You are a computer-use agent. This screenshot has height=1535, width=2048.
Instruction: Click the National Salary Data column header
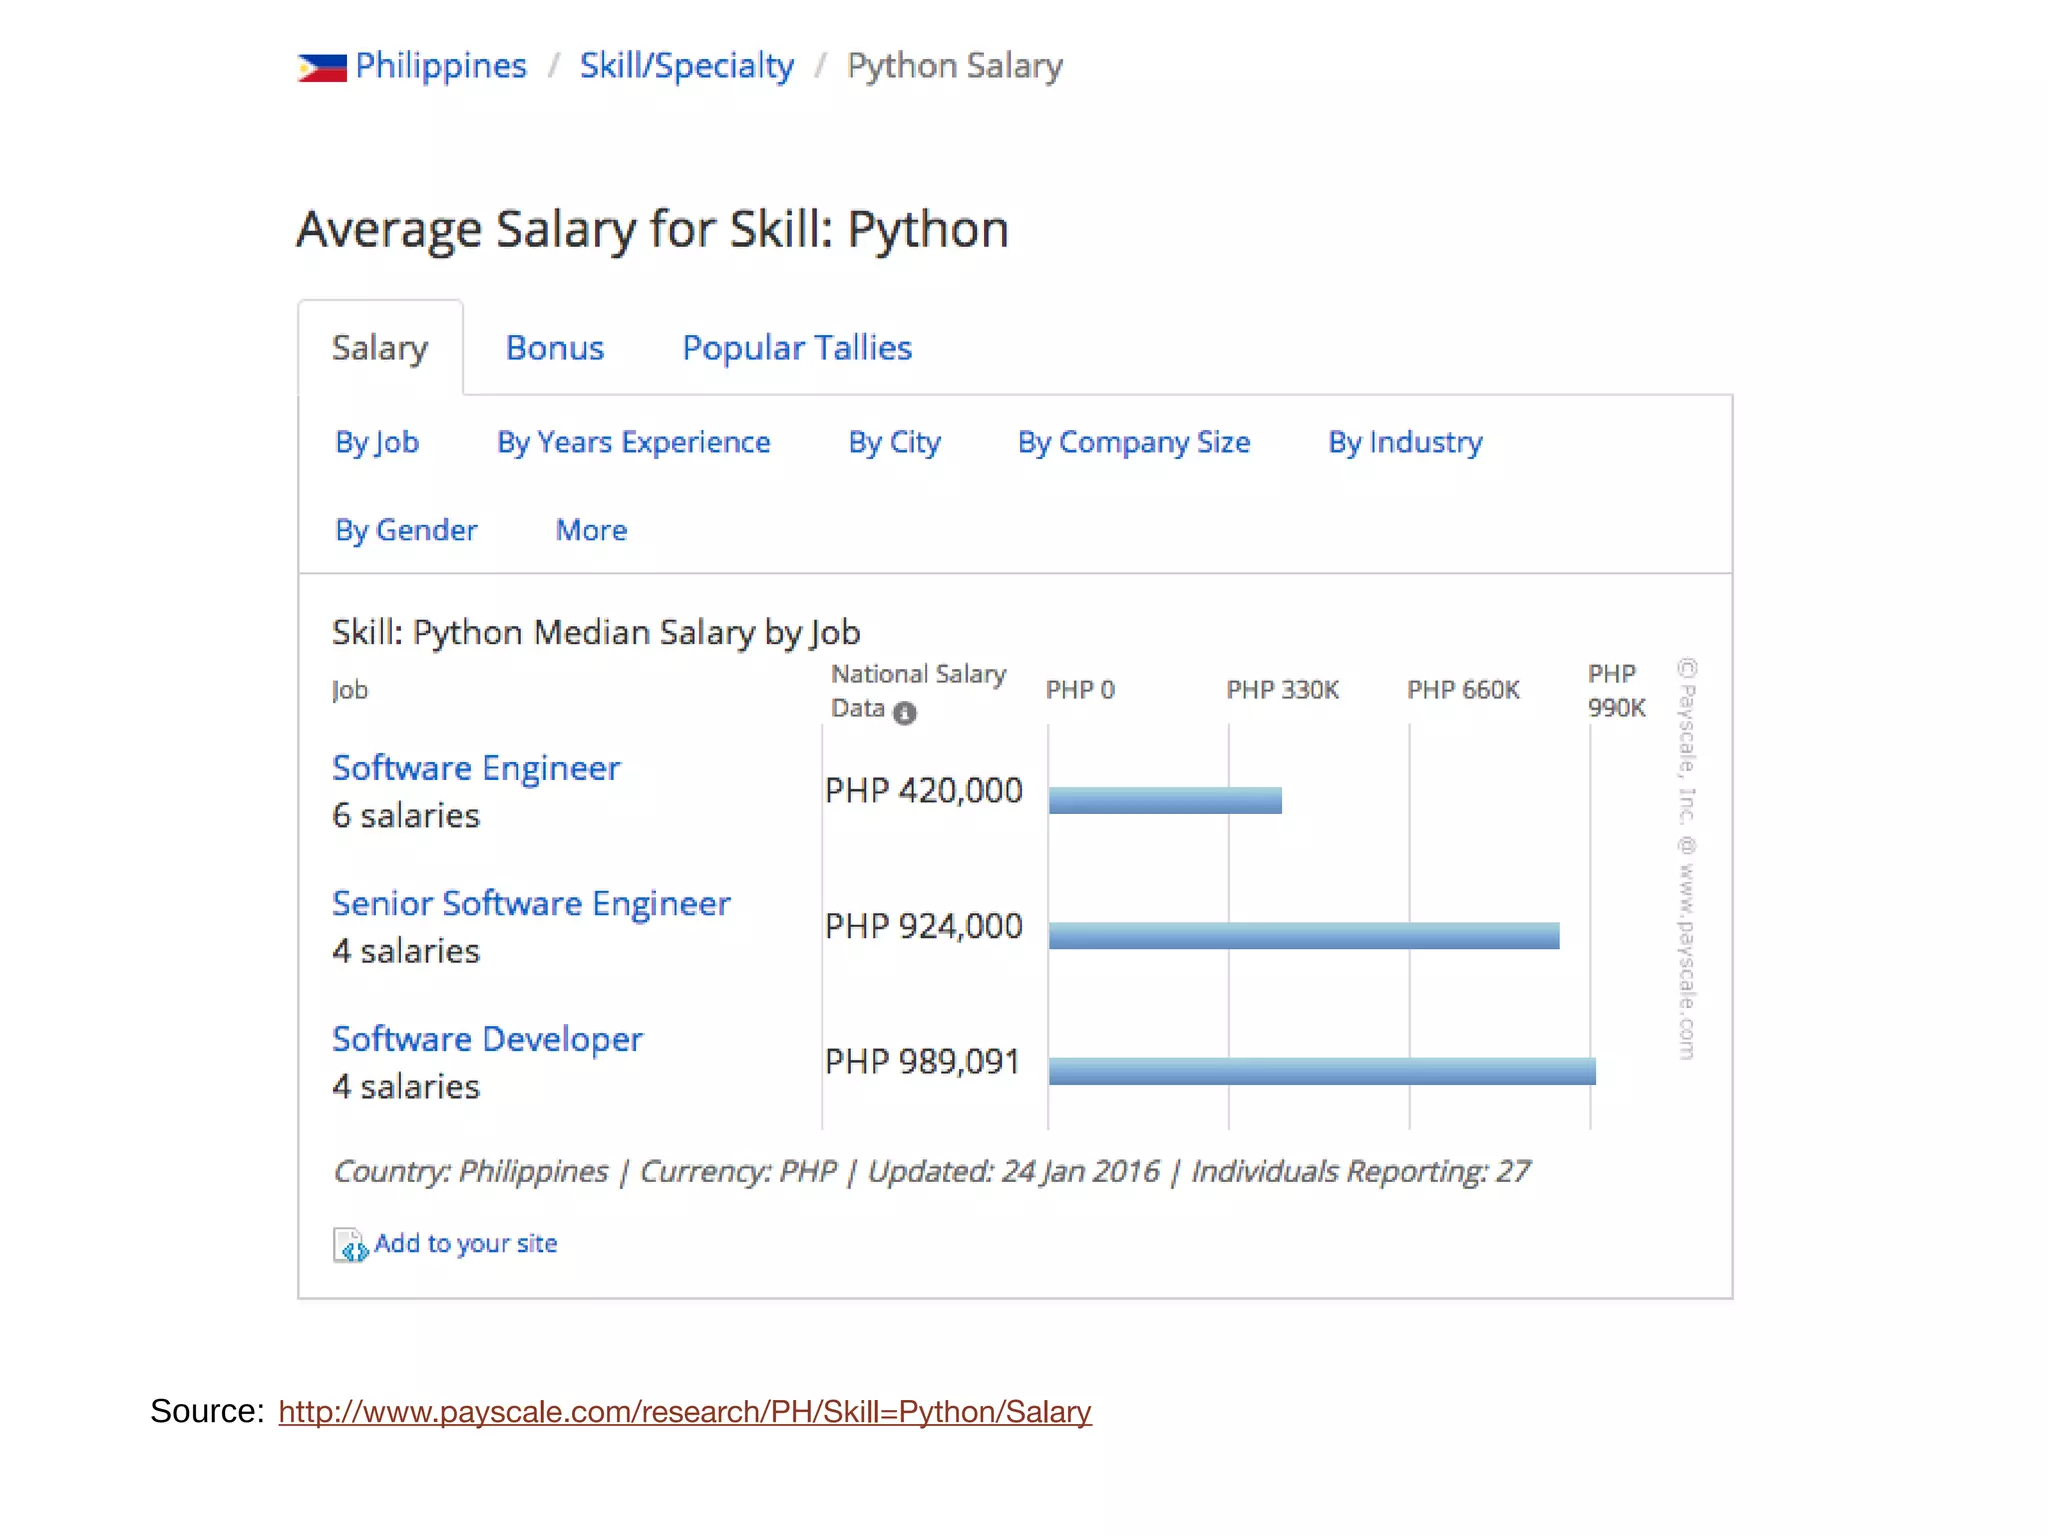(918, 691)
